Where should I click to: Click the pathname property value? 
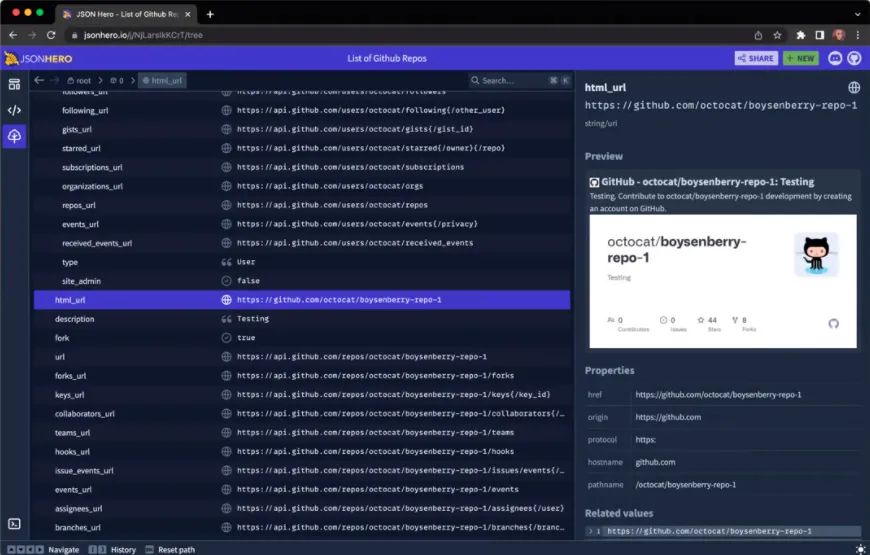tap(685, 485)
